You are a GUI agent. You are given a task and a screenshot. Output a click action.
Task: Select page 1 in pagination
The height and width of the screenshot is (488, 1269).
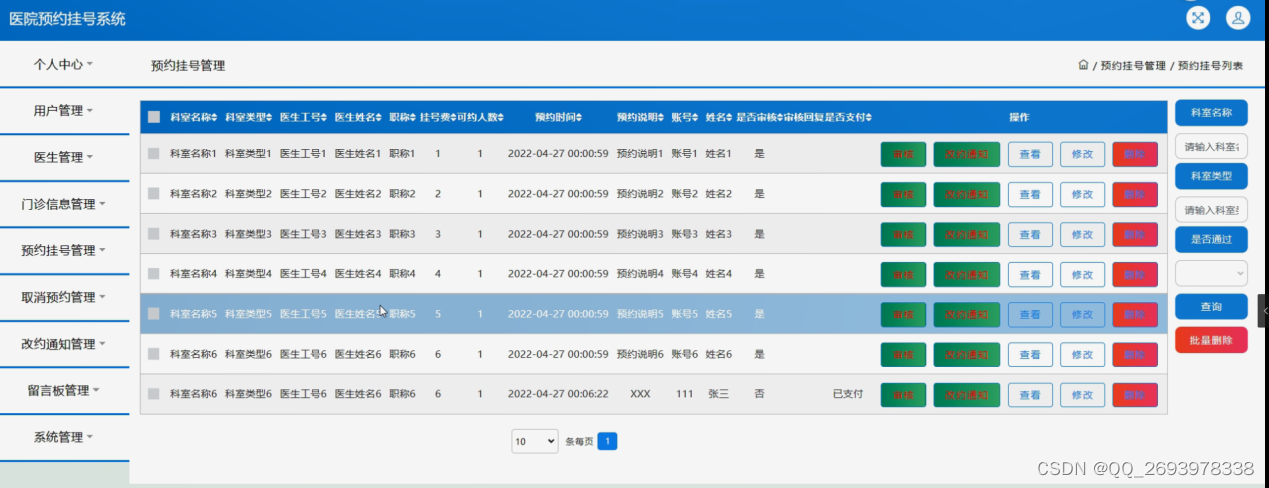607,441
